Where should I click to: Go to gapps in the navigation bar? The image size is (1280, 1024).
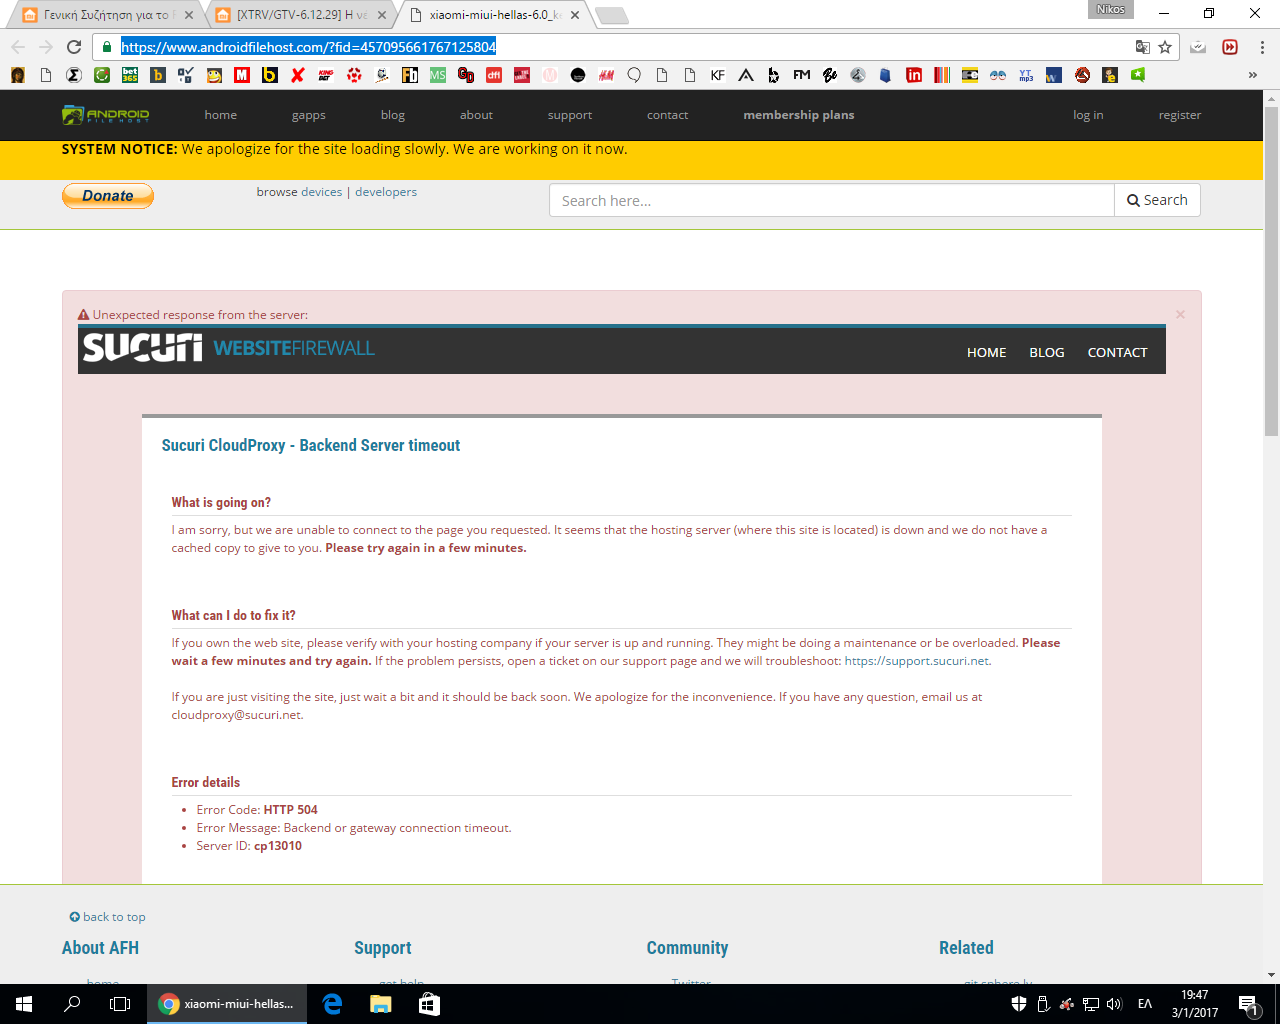tap(308, 115)
